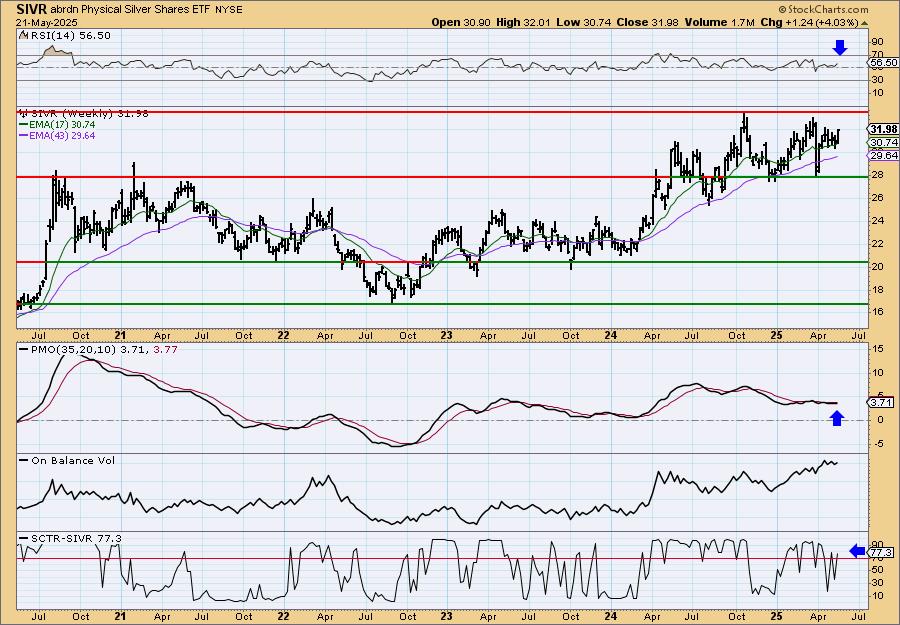This screenshot has height=625, width=900.
Task: Click the EMA(17) 30.74 legend text
Action: click(x=63, y=125)
